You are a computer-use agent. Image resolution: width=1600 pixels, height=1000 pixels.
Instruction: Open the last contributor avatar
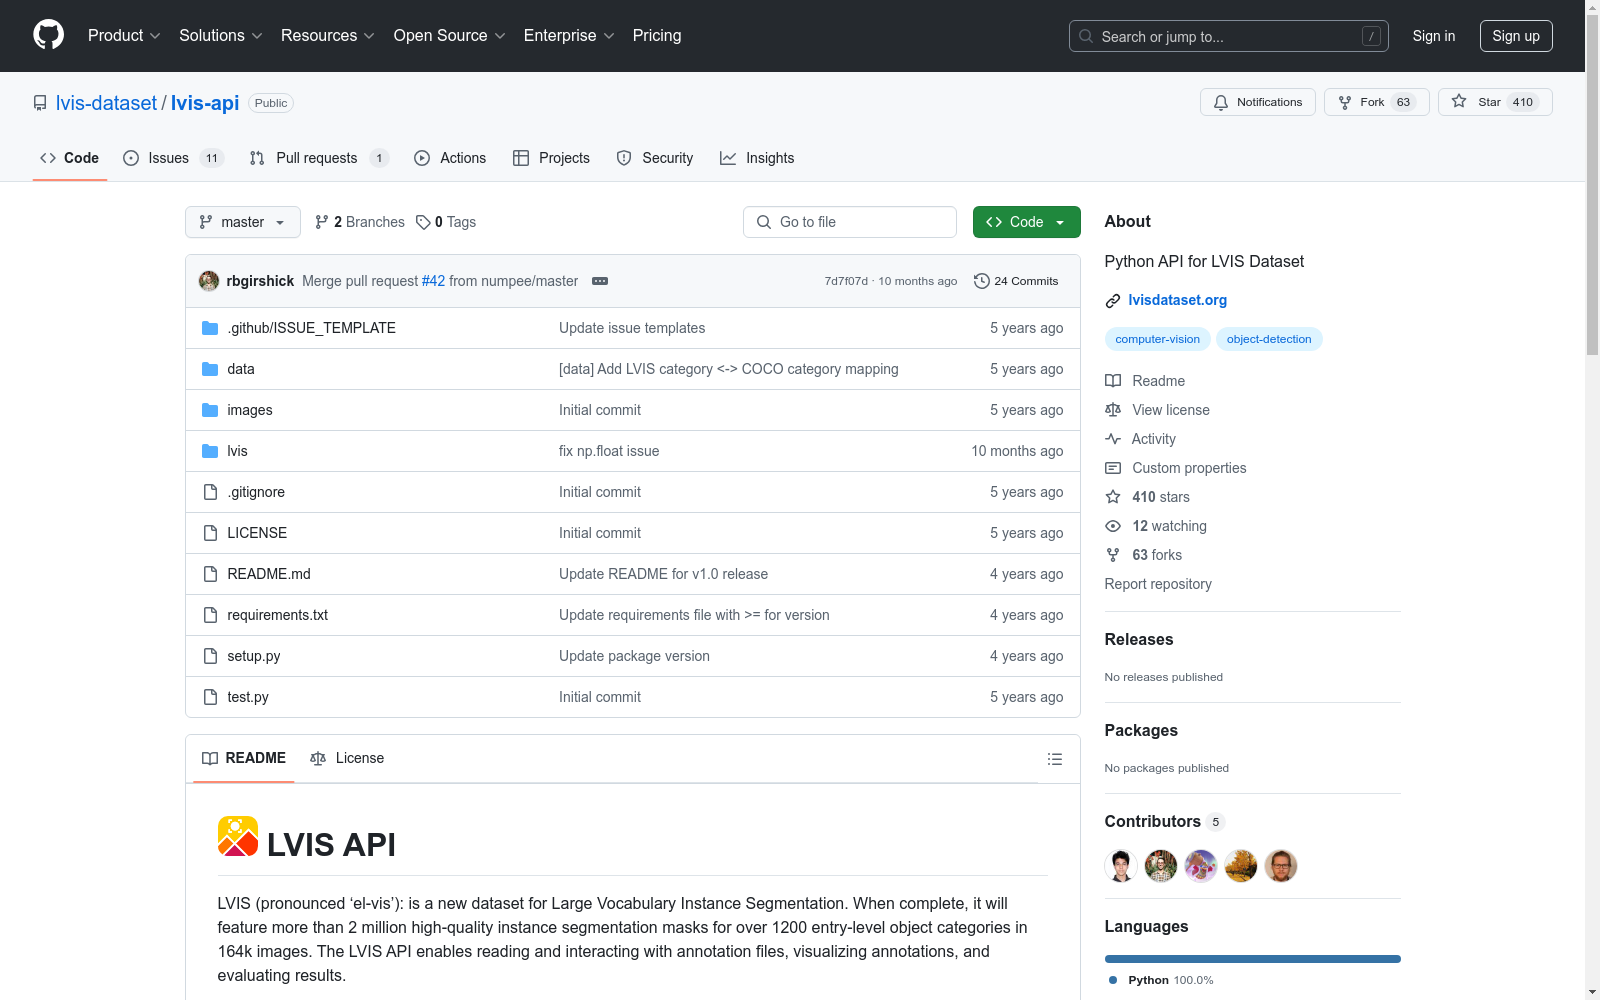[1281, 866]
